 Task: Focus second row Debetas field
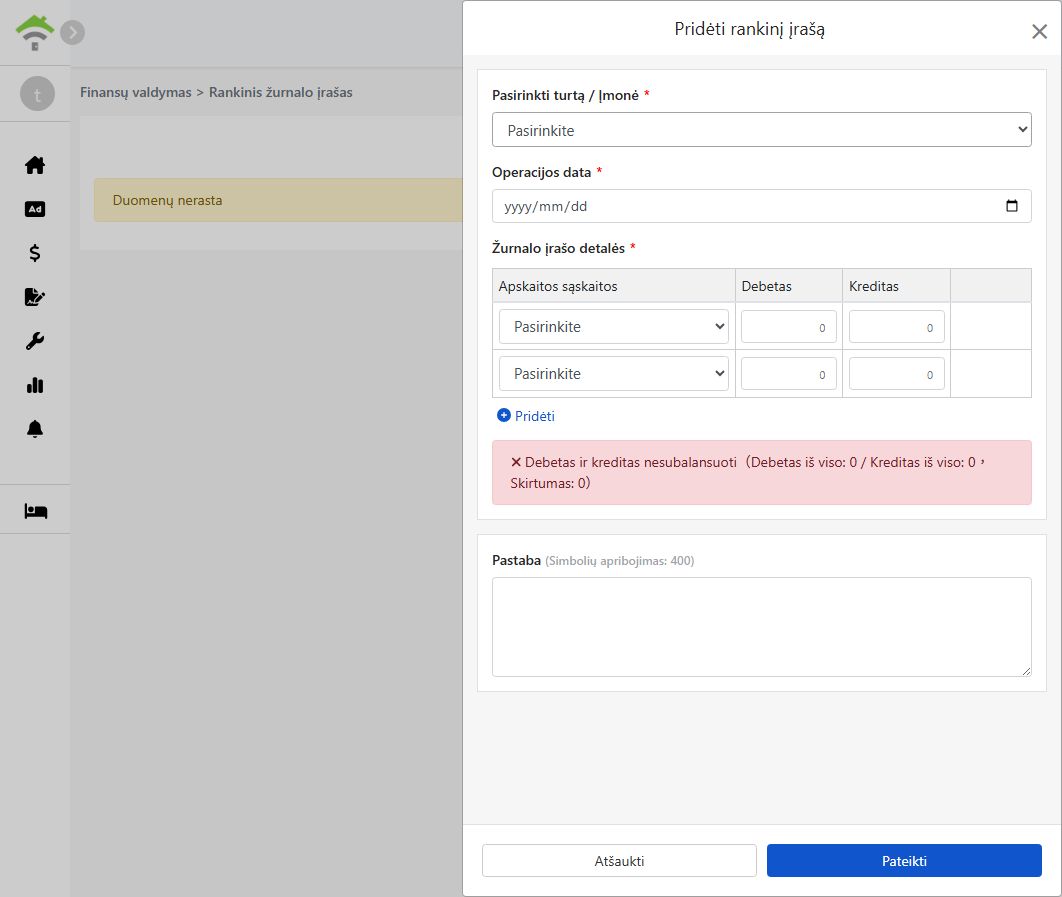[x=788, y=374]
